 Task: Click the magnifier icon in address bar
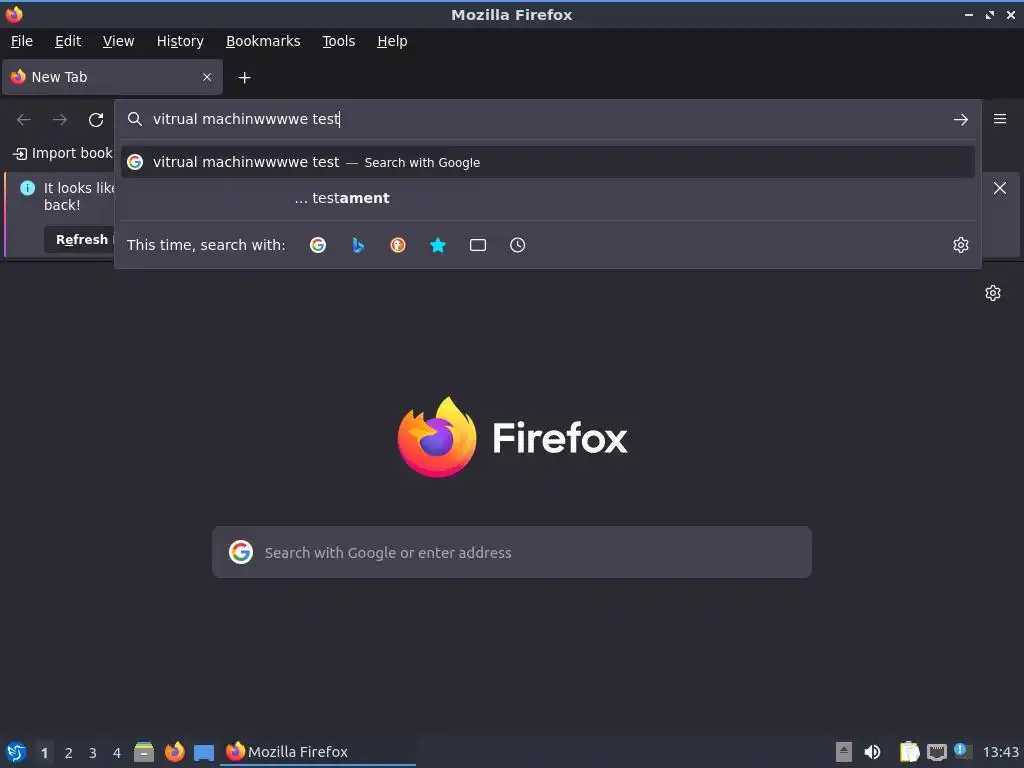click(x=135, y=119)
